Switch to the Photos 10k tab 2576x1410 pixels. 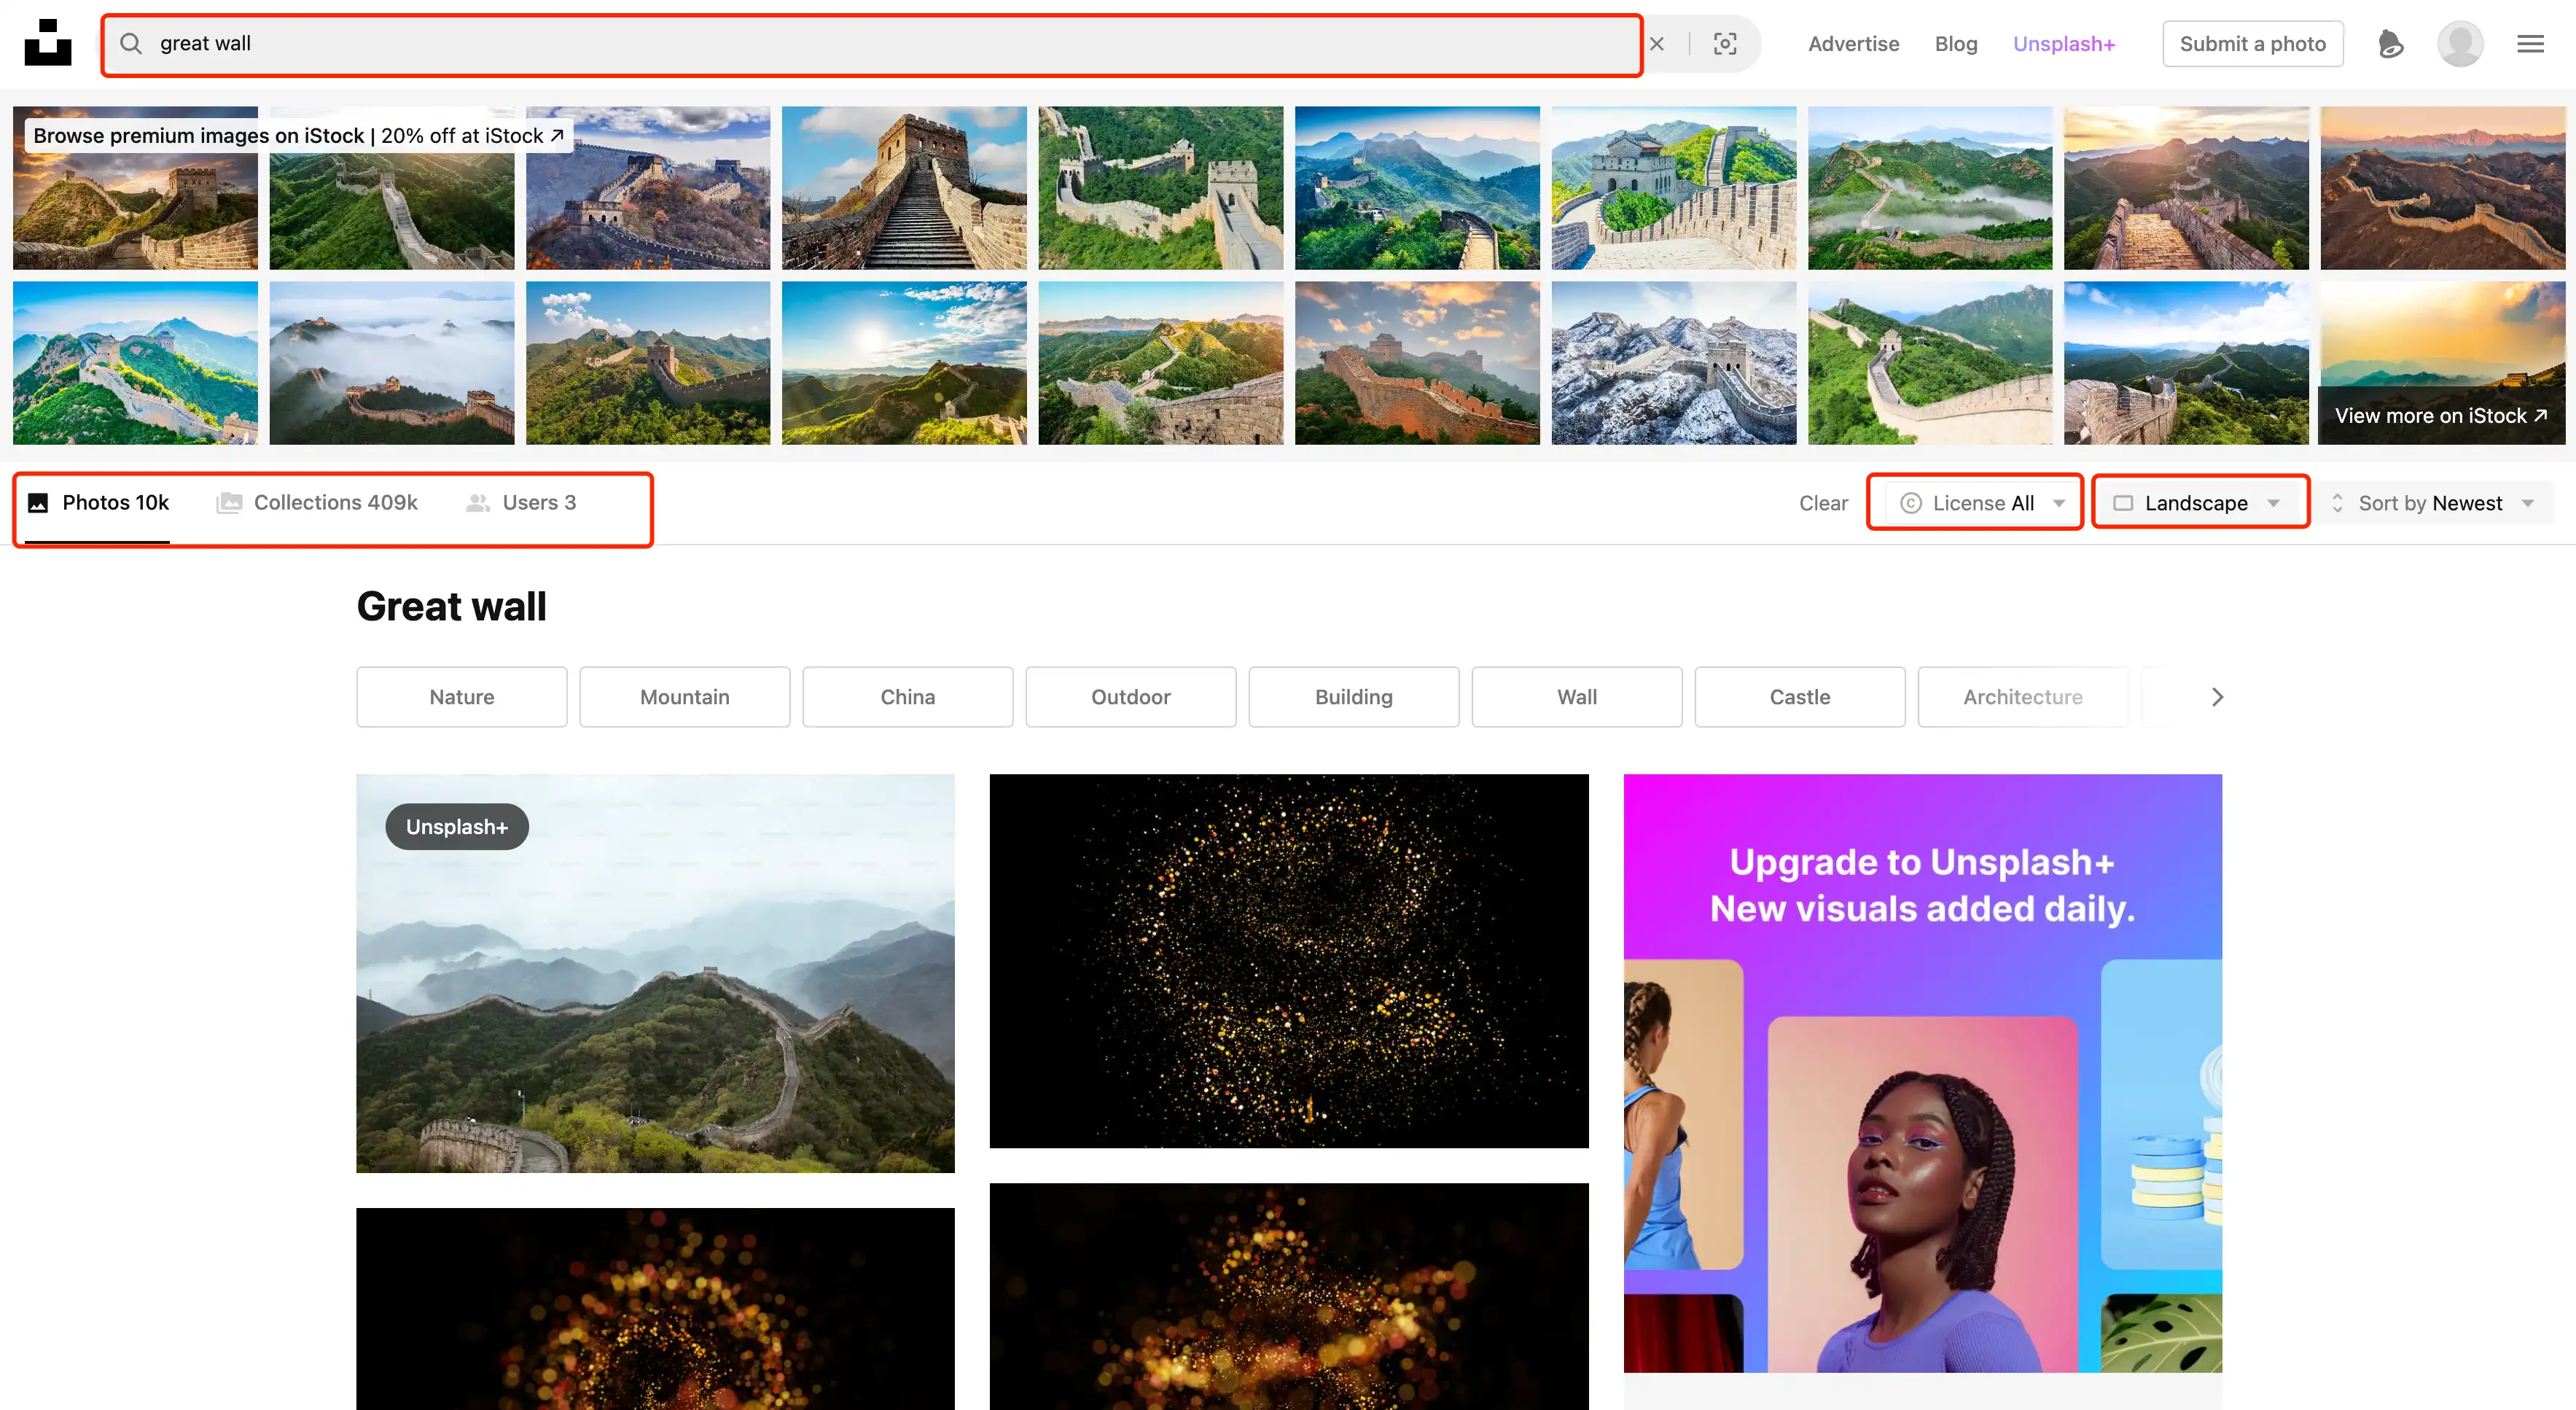[98, 502]
